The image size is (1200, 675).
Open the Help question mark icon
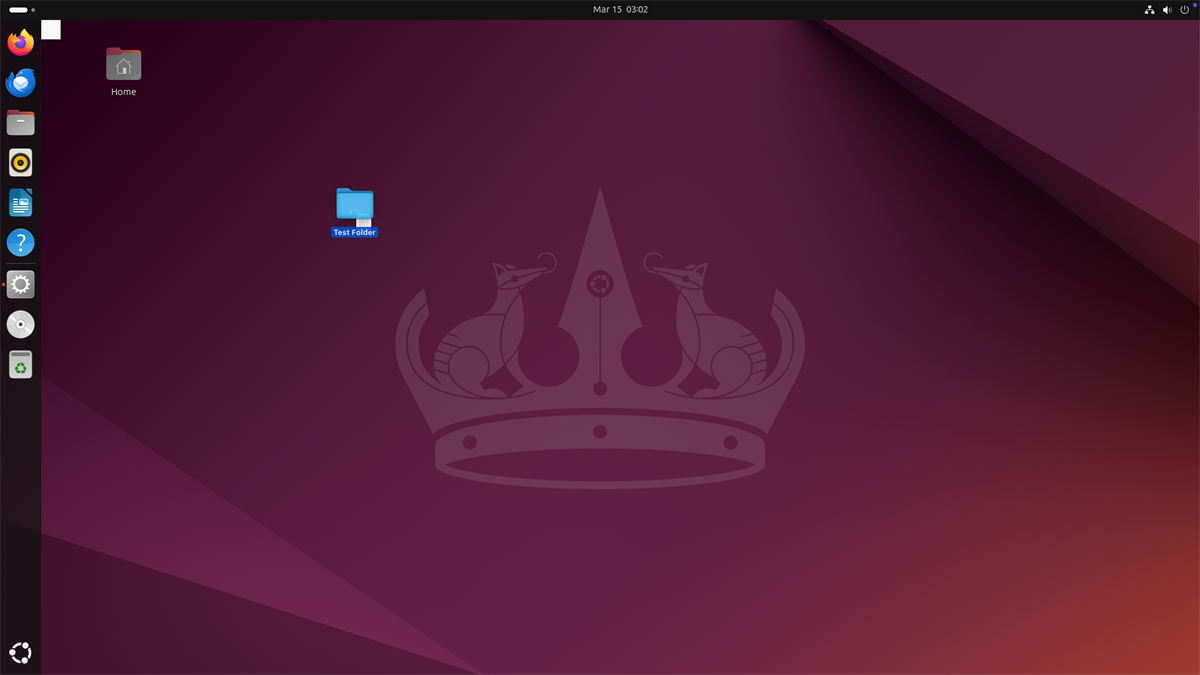click(20, 243)
